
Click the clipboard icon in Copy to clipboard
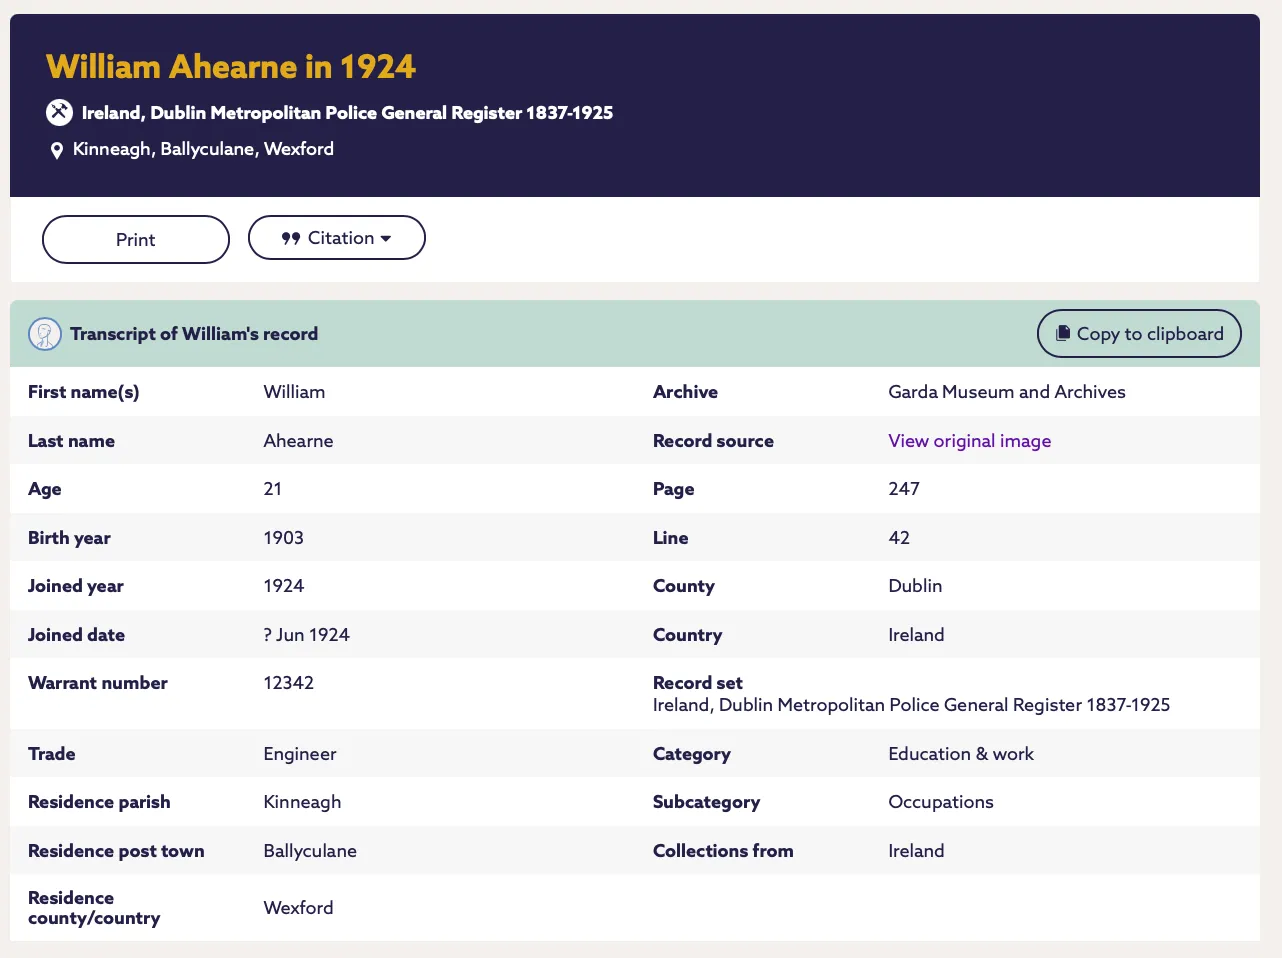[1063, 333]
